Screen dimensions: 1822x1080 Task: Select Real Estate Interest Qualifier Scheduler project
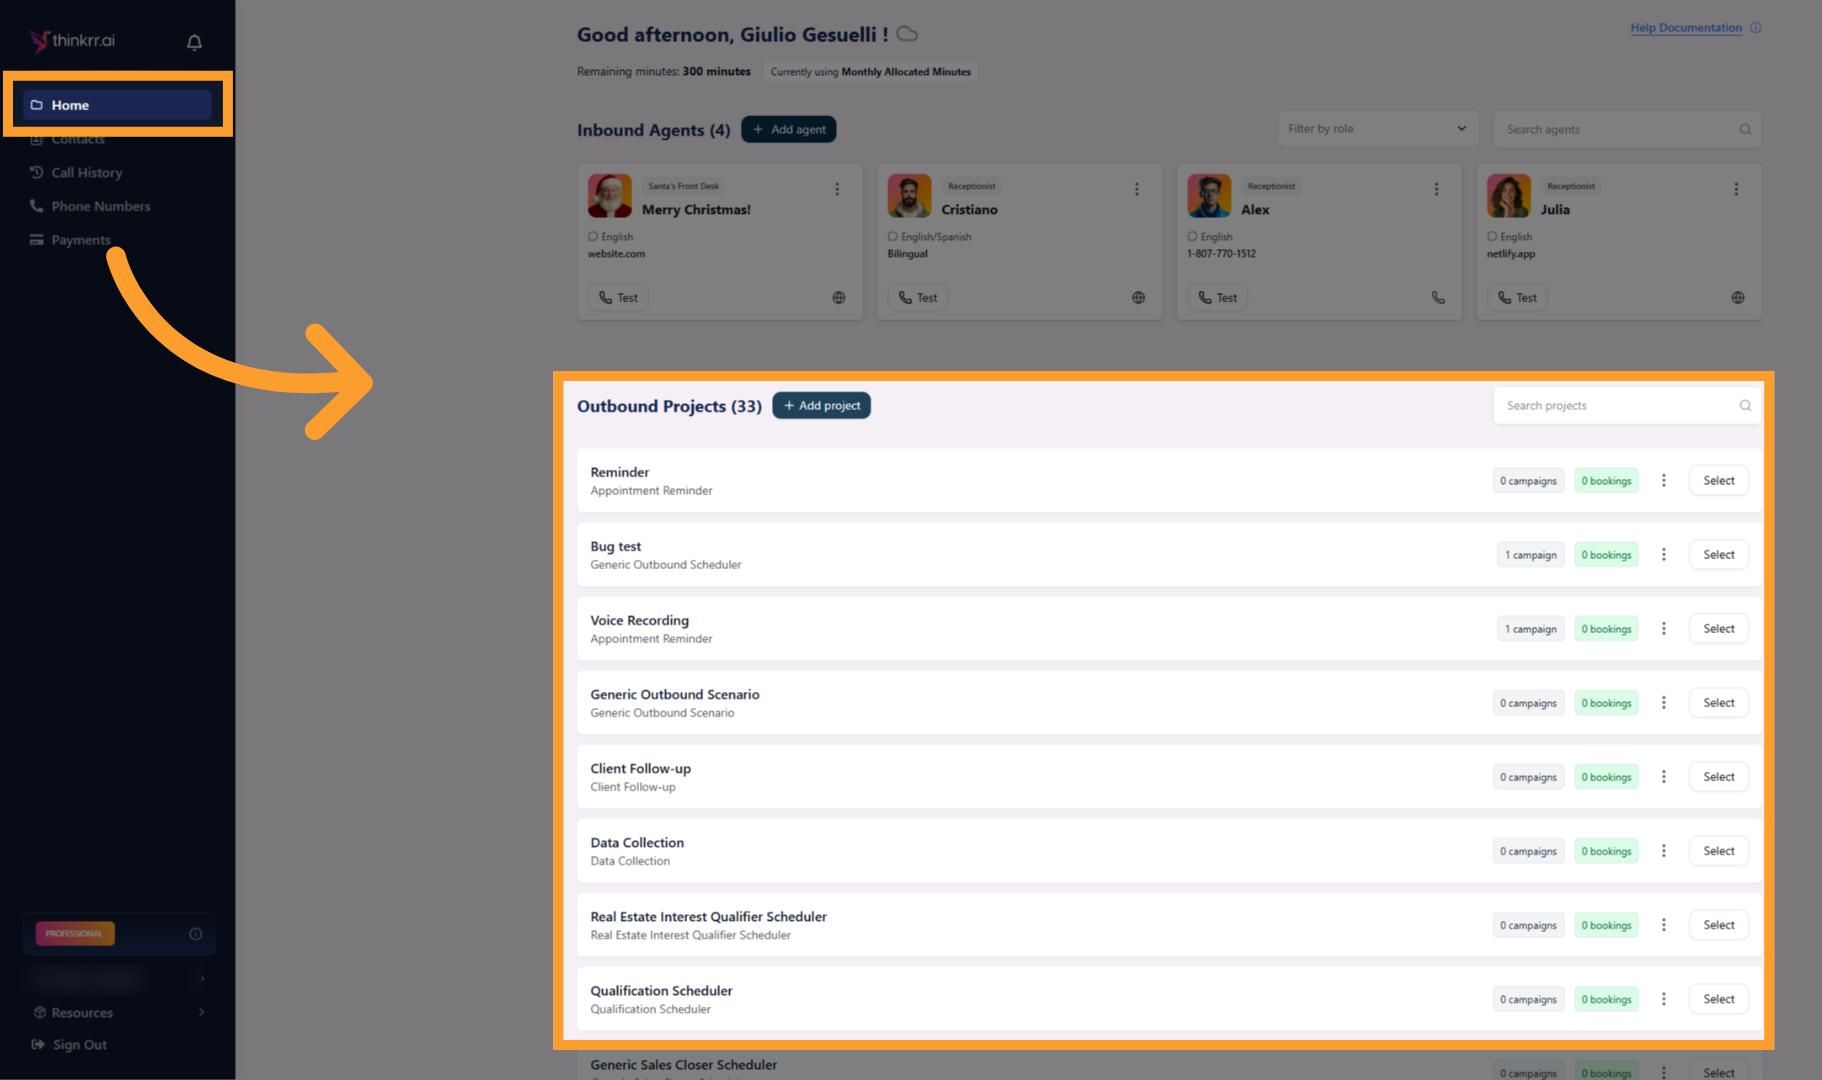[x=1719, y=925]
